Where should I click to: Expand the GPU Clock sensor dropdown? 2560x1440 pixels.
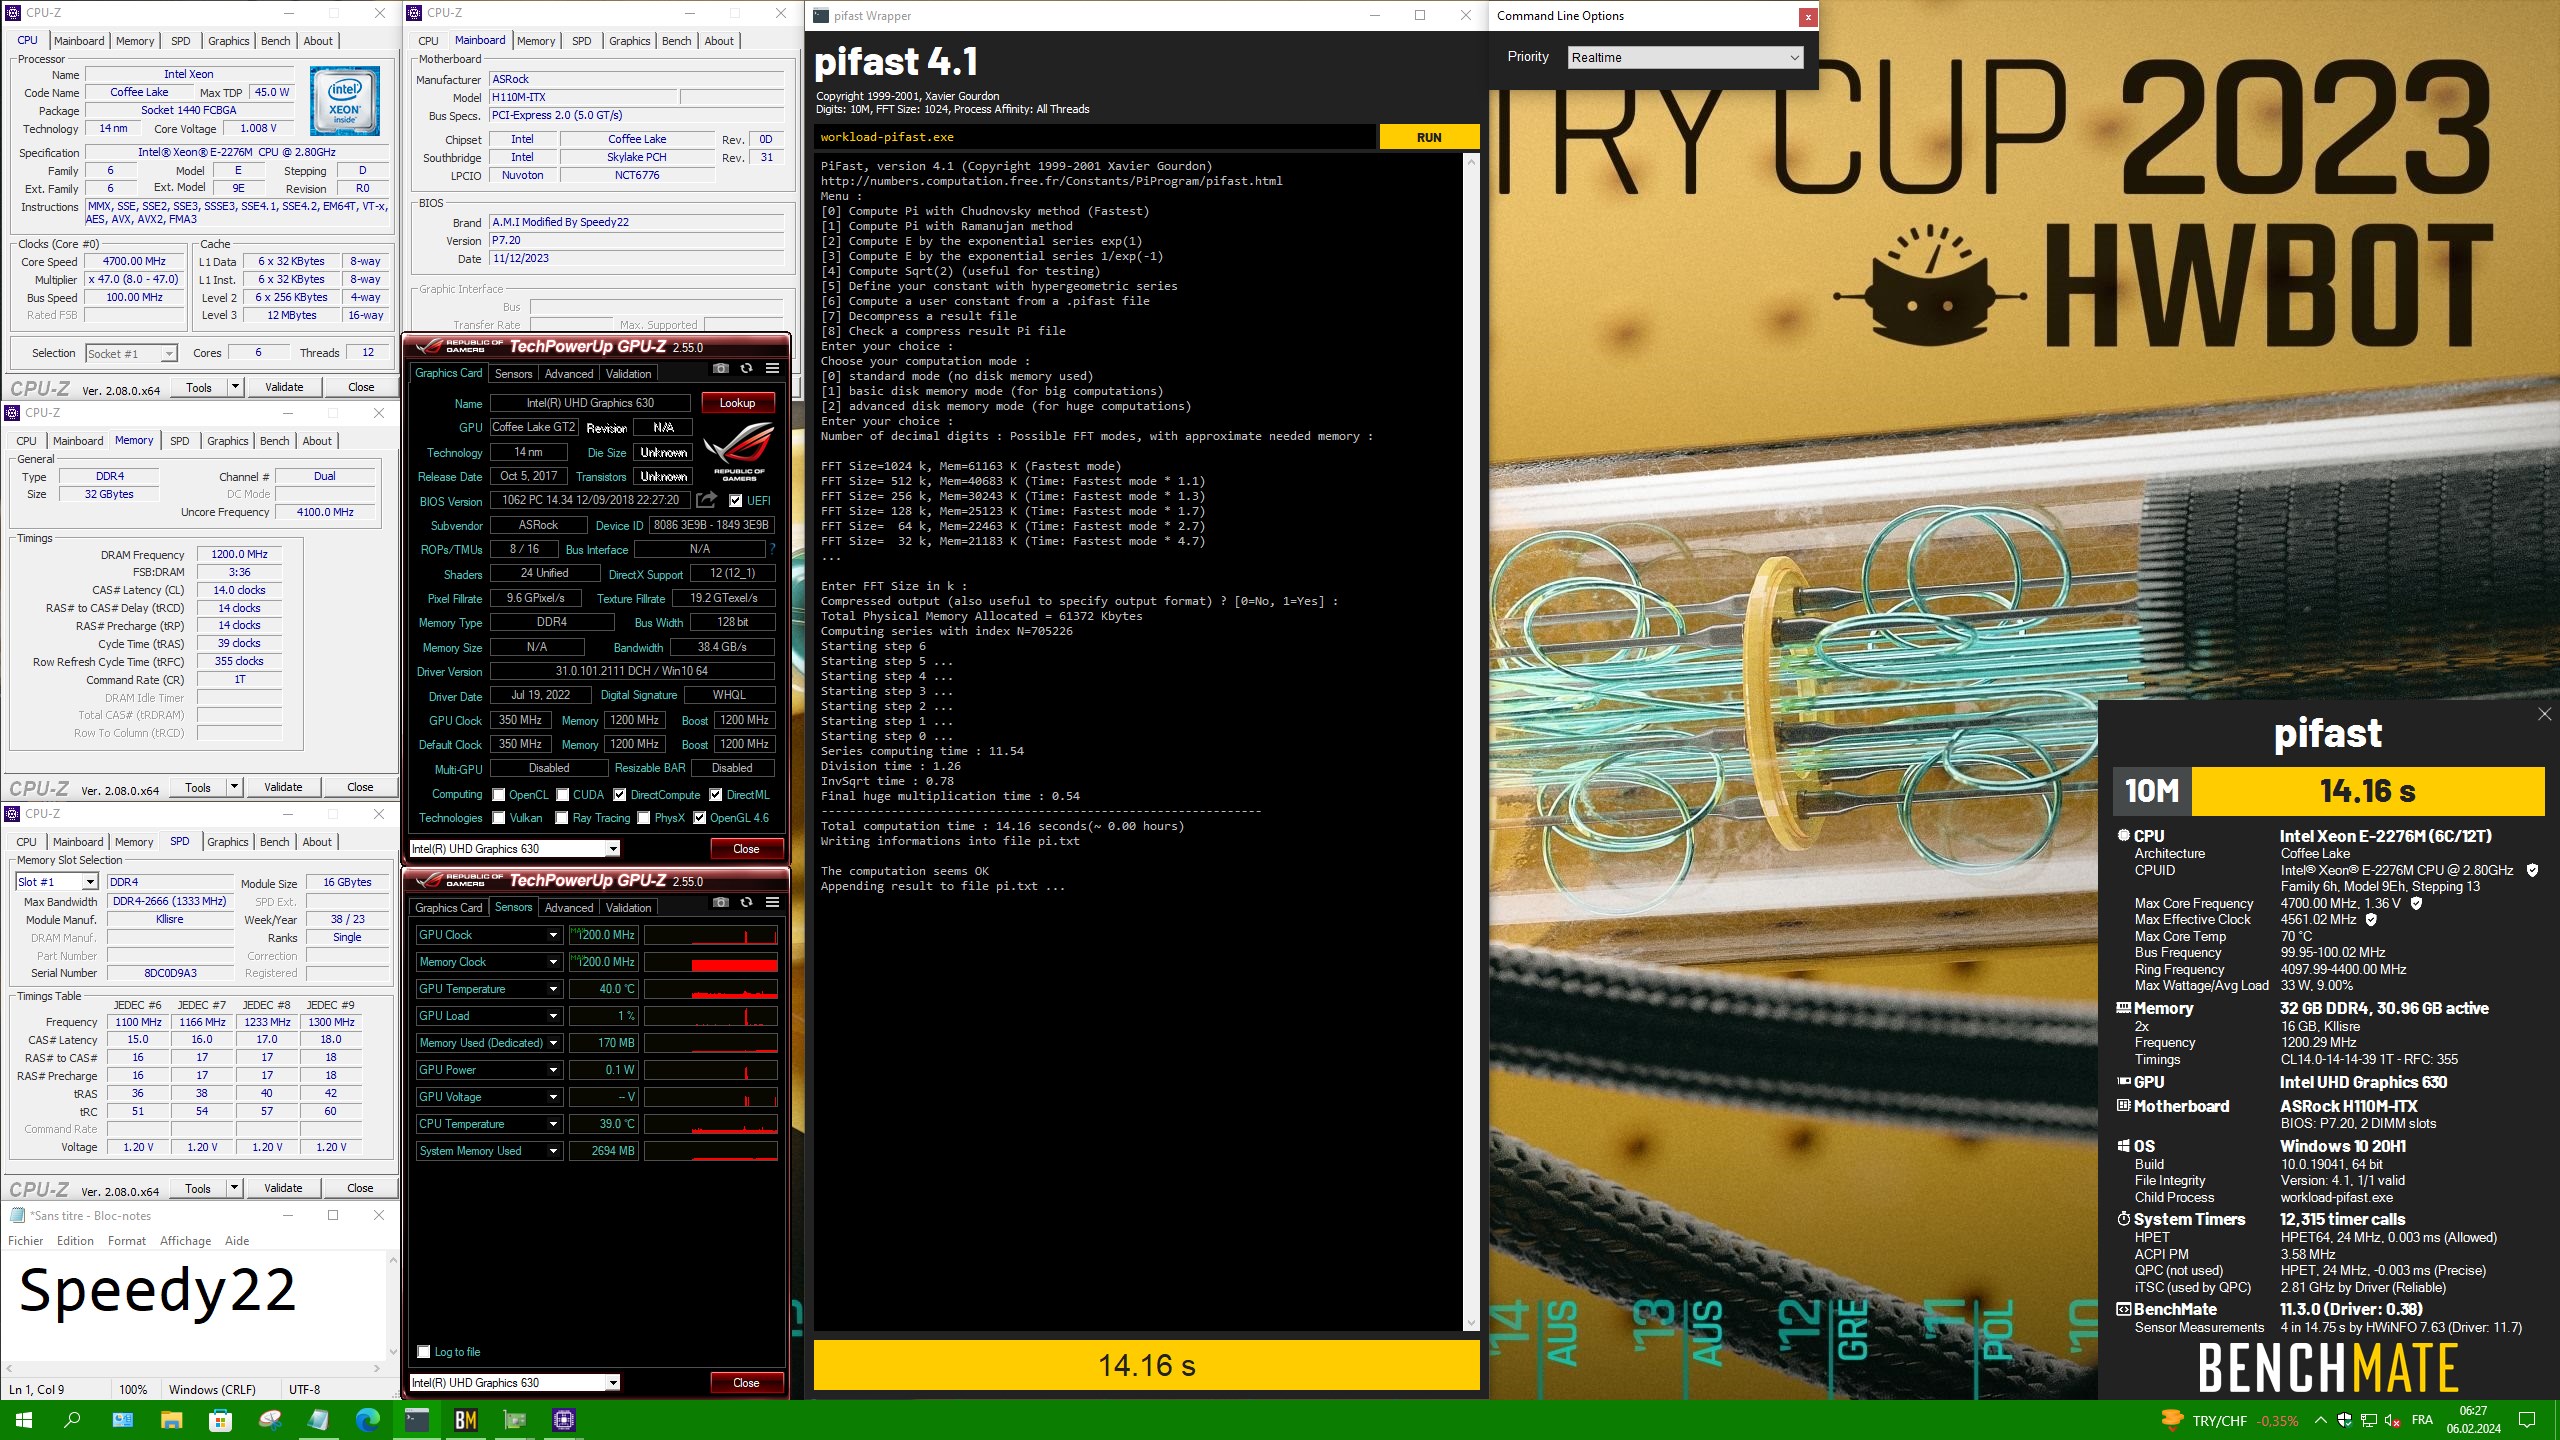[x=553, y=934]
